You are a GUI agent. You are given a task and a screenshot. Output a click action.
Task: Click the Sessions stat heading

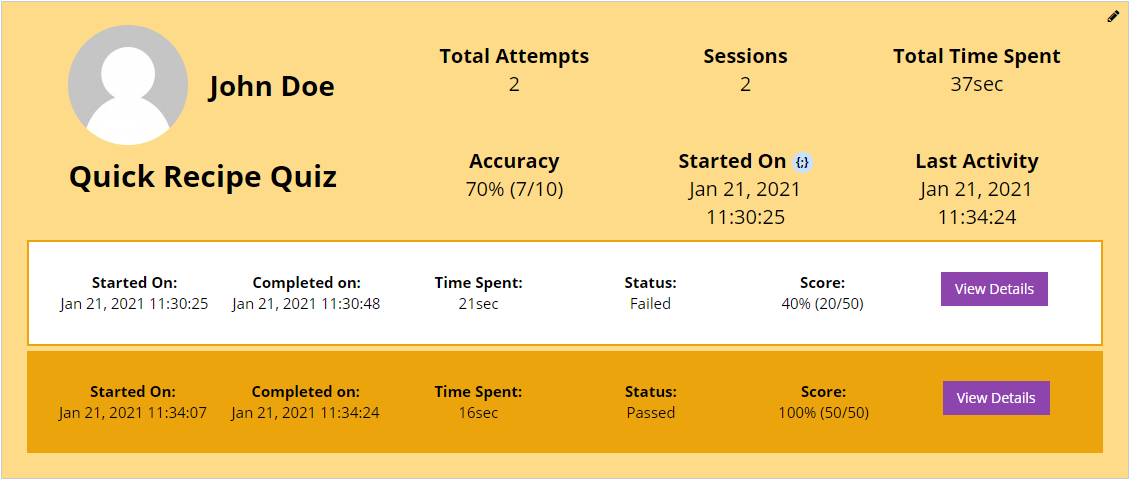tap(745, 55)
